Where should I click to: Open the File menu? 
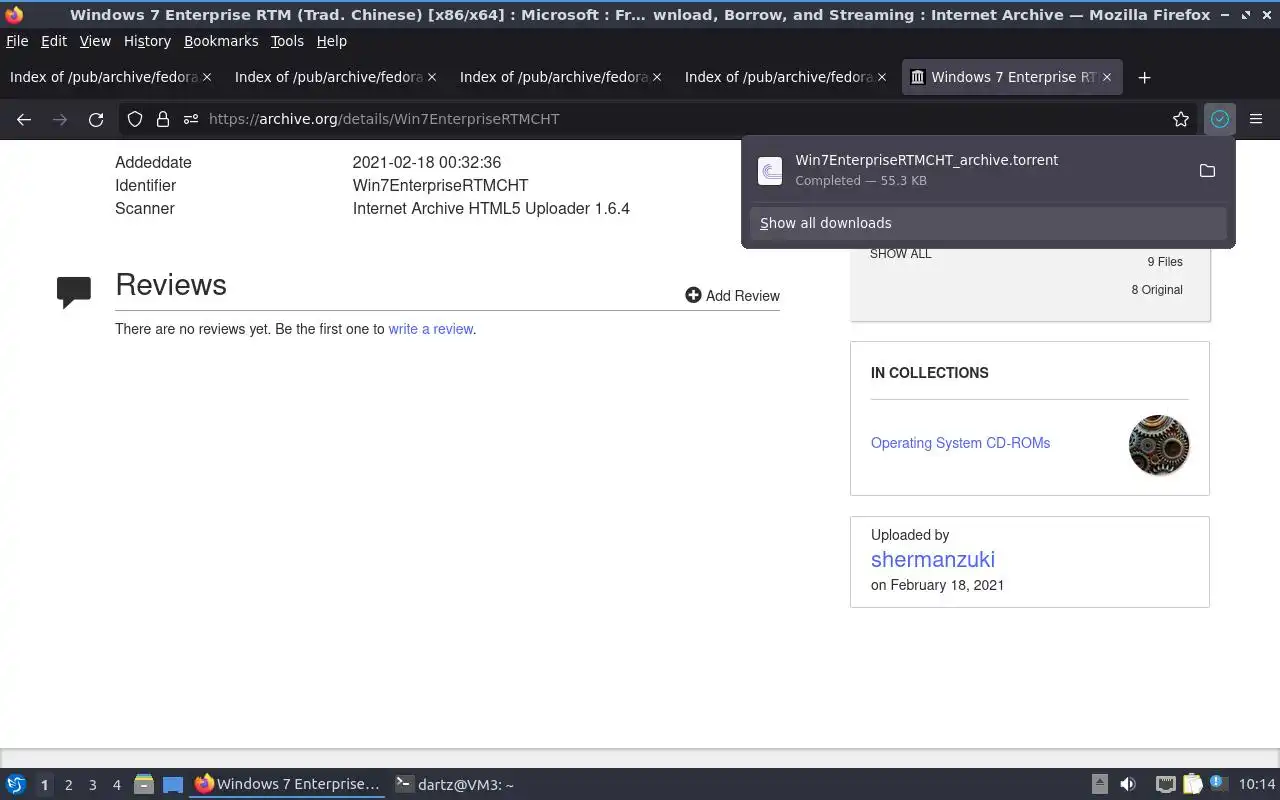pyautogui.click(x=17, y=41)
